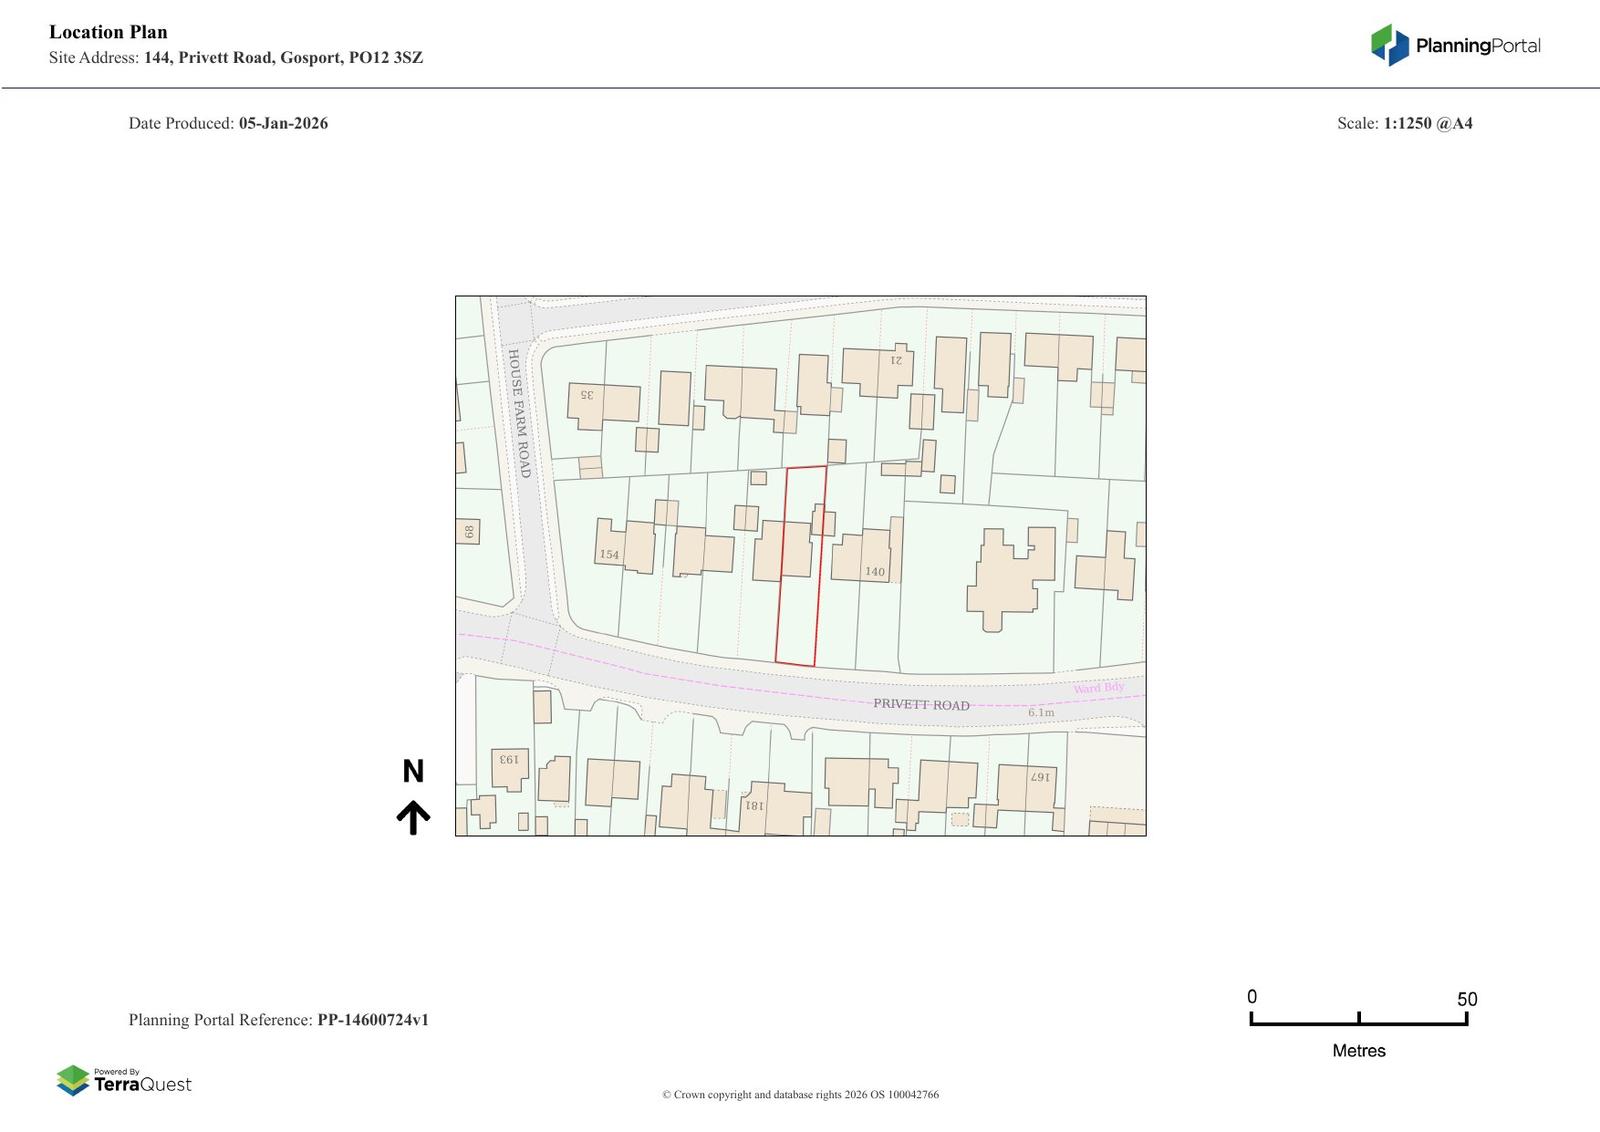Click Planning Portal reference PP-14600724v1
Viewport: 1600px width, 1132px height.
[x=372, y=1020]
